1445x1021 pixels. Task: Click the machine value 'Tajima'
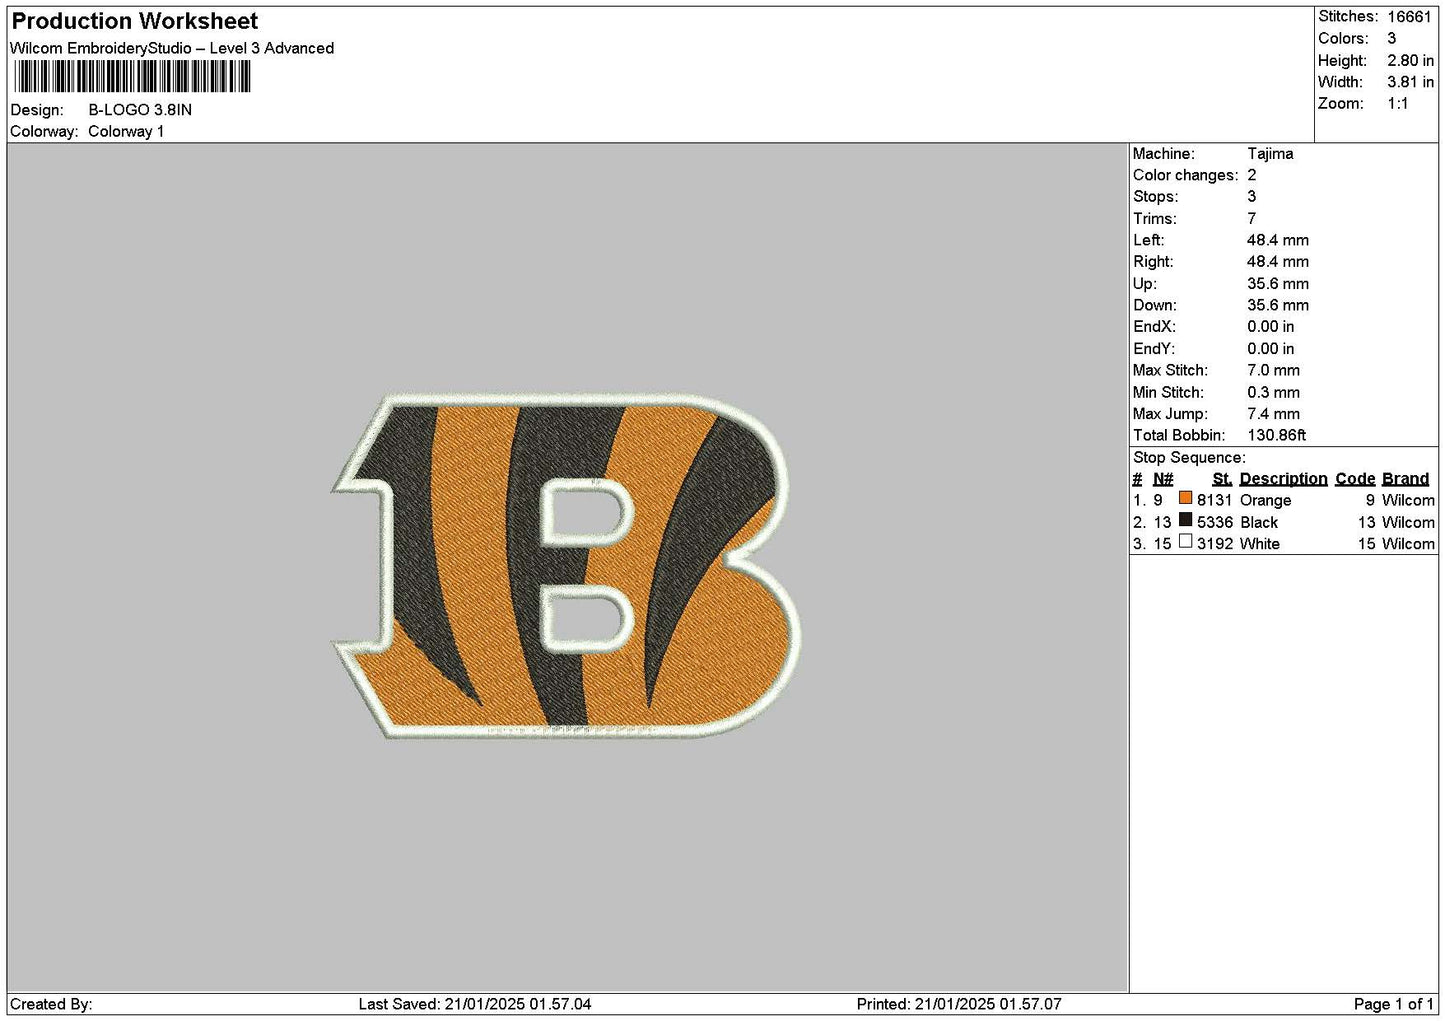tap(1270, 154)
